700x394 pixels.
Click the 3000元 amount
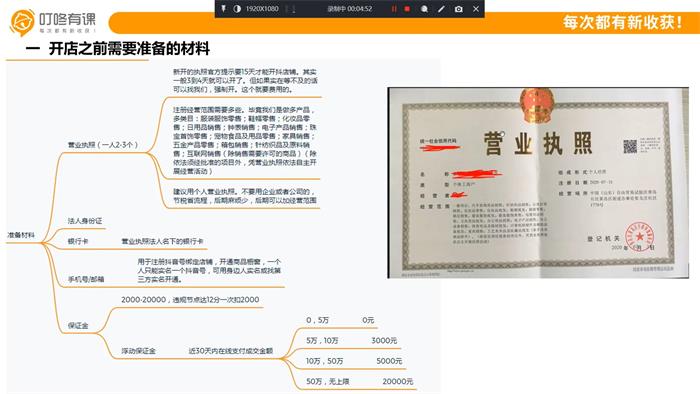[x=384, y=340]
